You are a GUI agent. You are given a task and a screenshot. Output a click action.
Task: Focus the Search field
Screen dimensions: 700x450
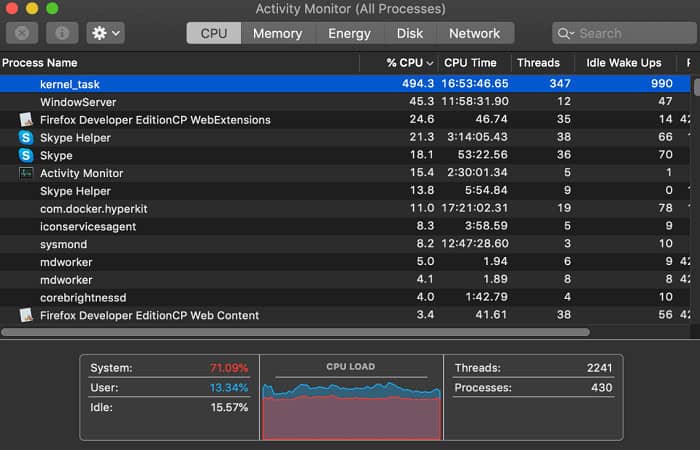tap(625, 33)
